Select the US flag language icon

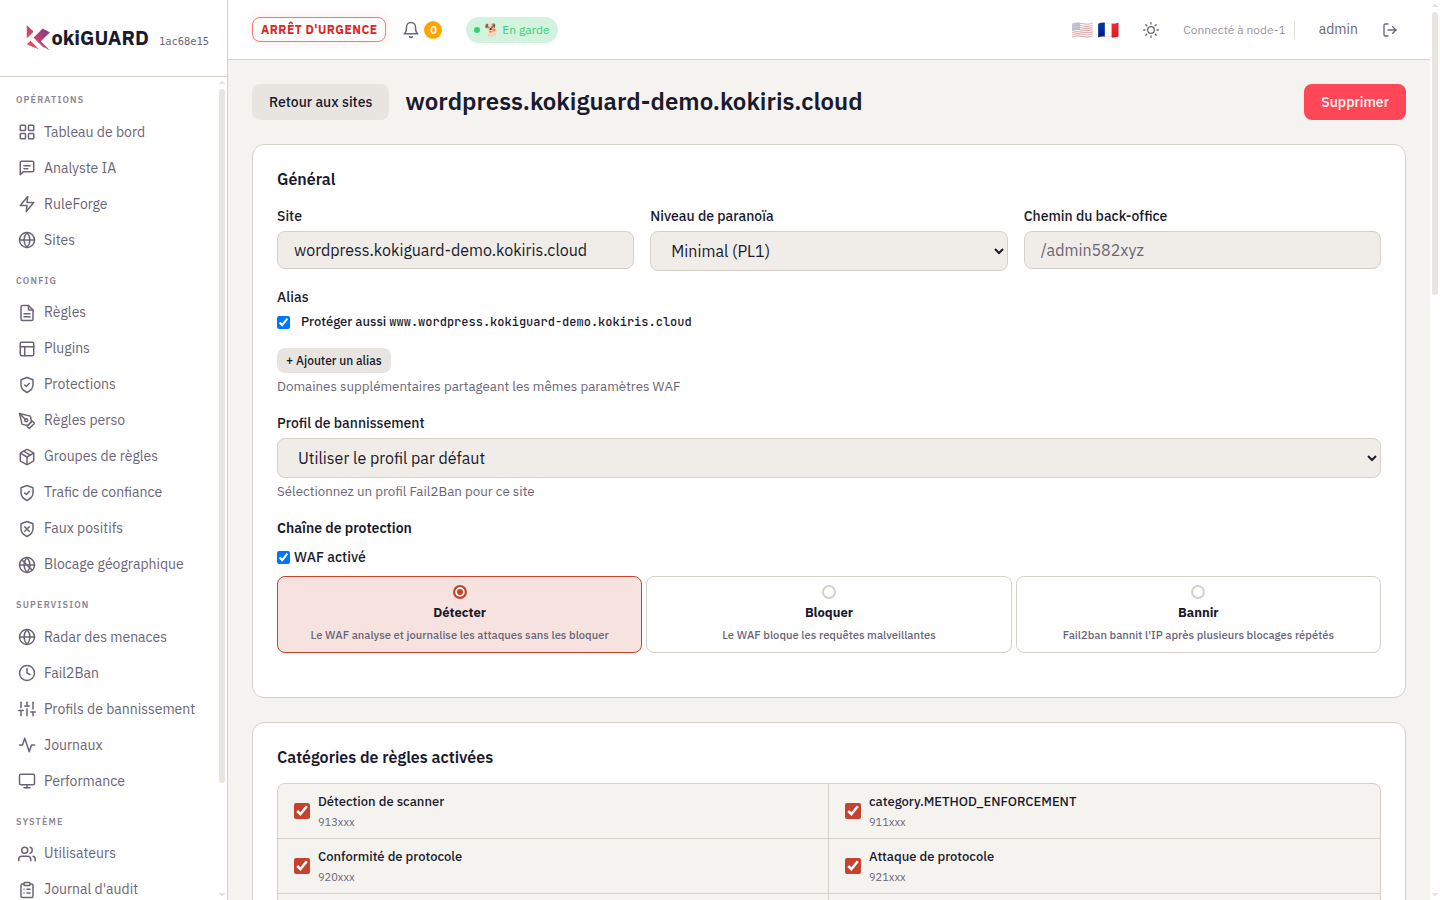[x=1082, y=30]
